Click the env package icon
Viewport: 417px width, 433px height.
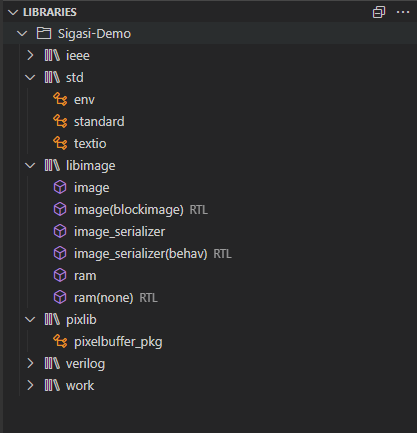60,99
